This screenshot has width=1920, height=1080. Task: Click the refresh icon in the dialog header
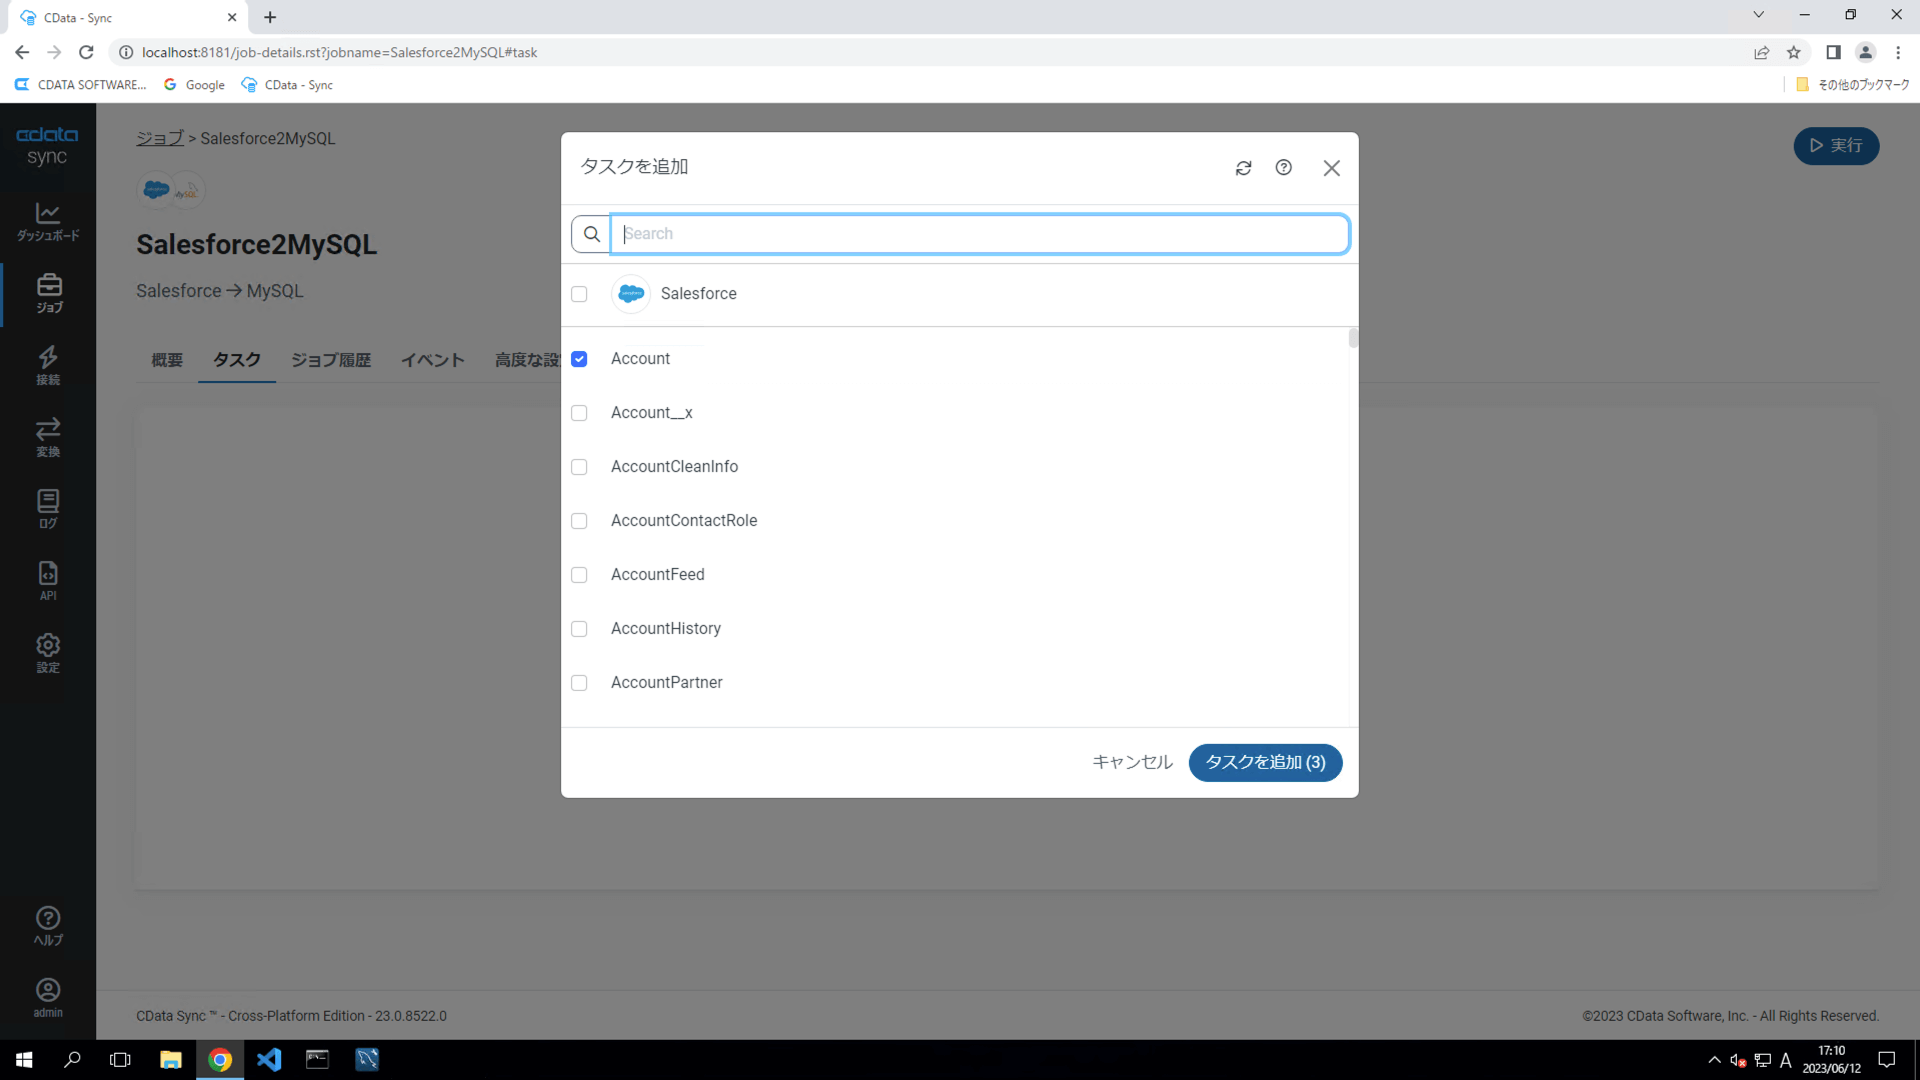[x=1243, y=168]
